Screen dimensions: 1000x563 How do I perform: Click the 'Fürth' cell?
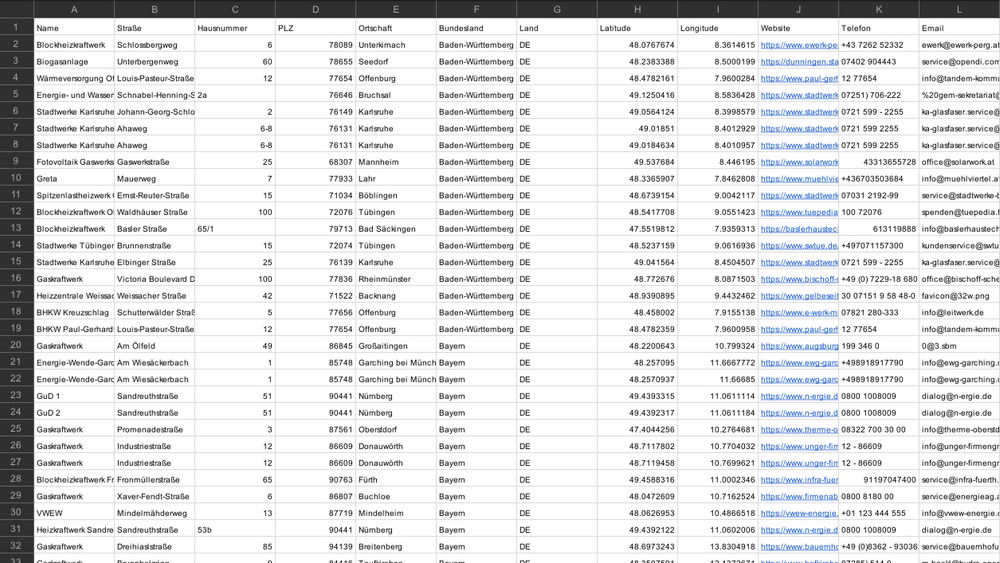(396, 479)
